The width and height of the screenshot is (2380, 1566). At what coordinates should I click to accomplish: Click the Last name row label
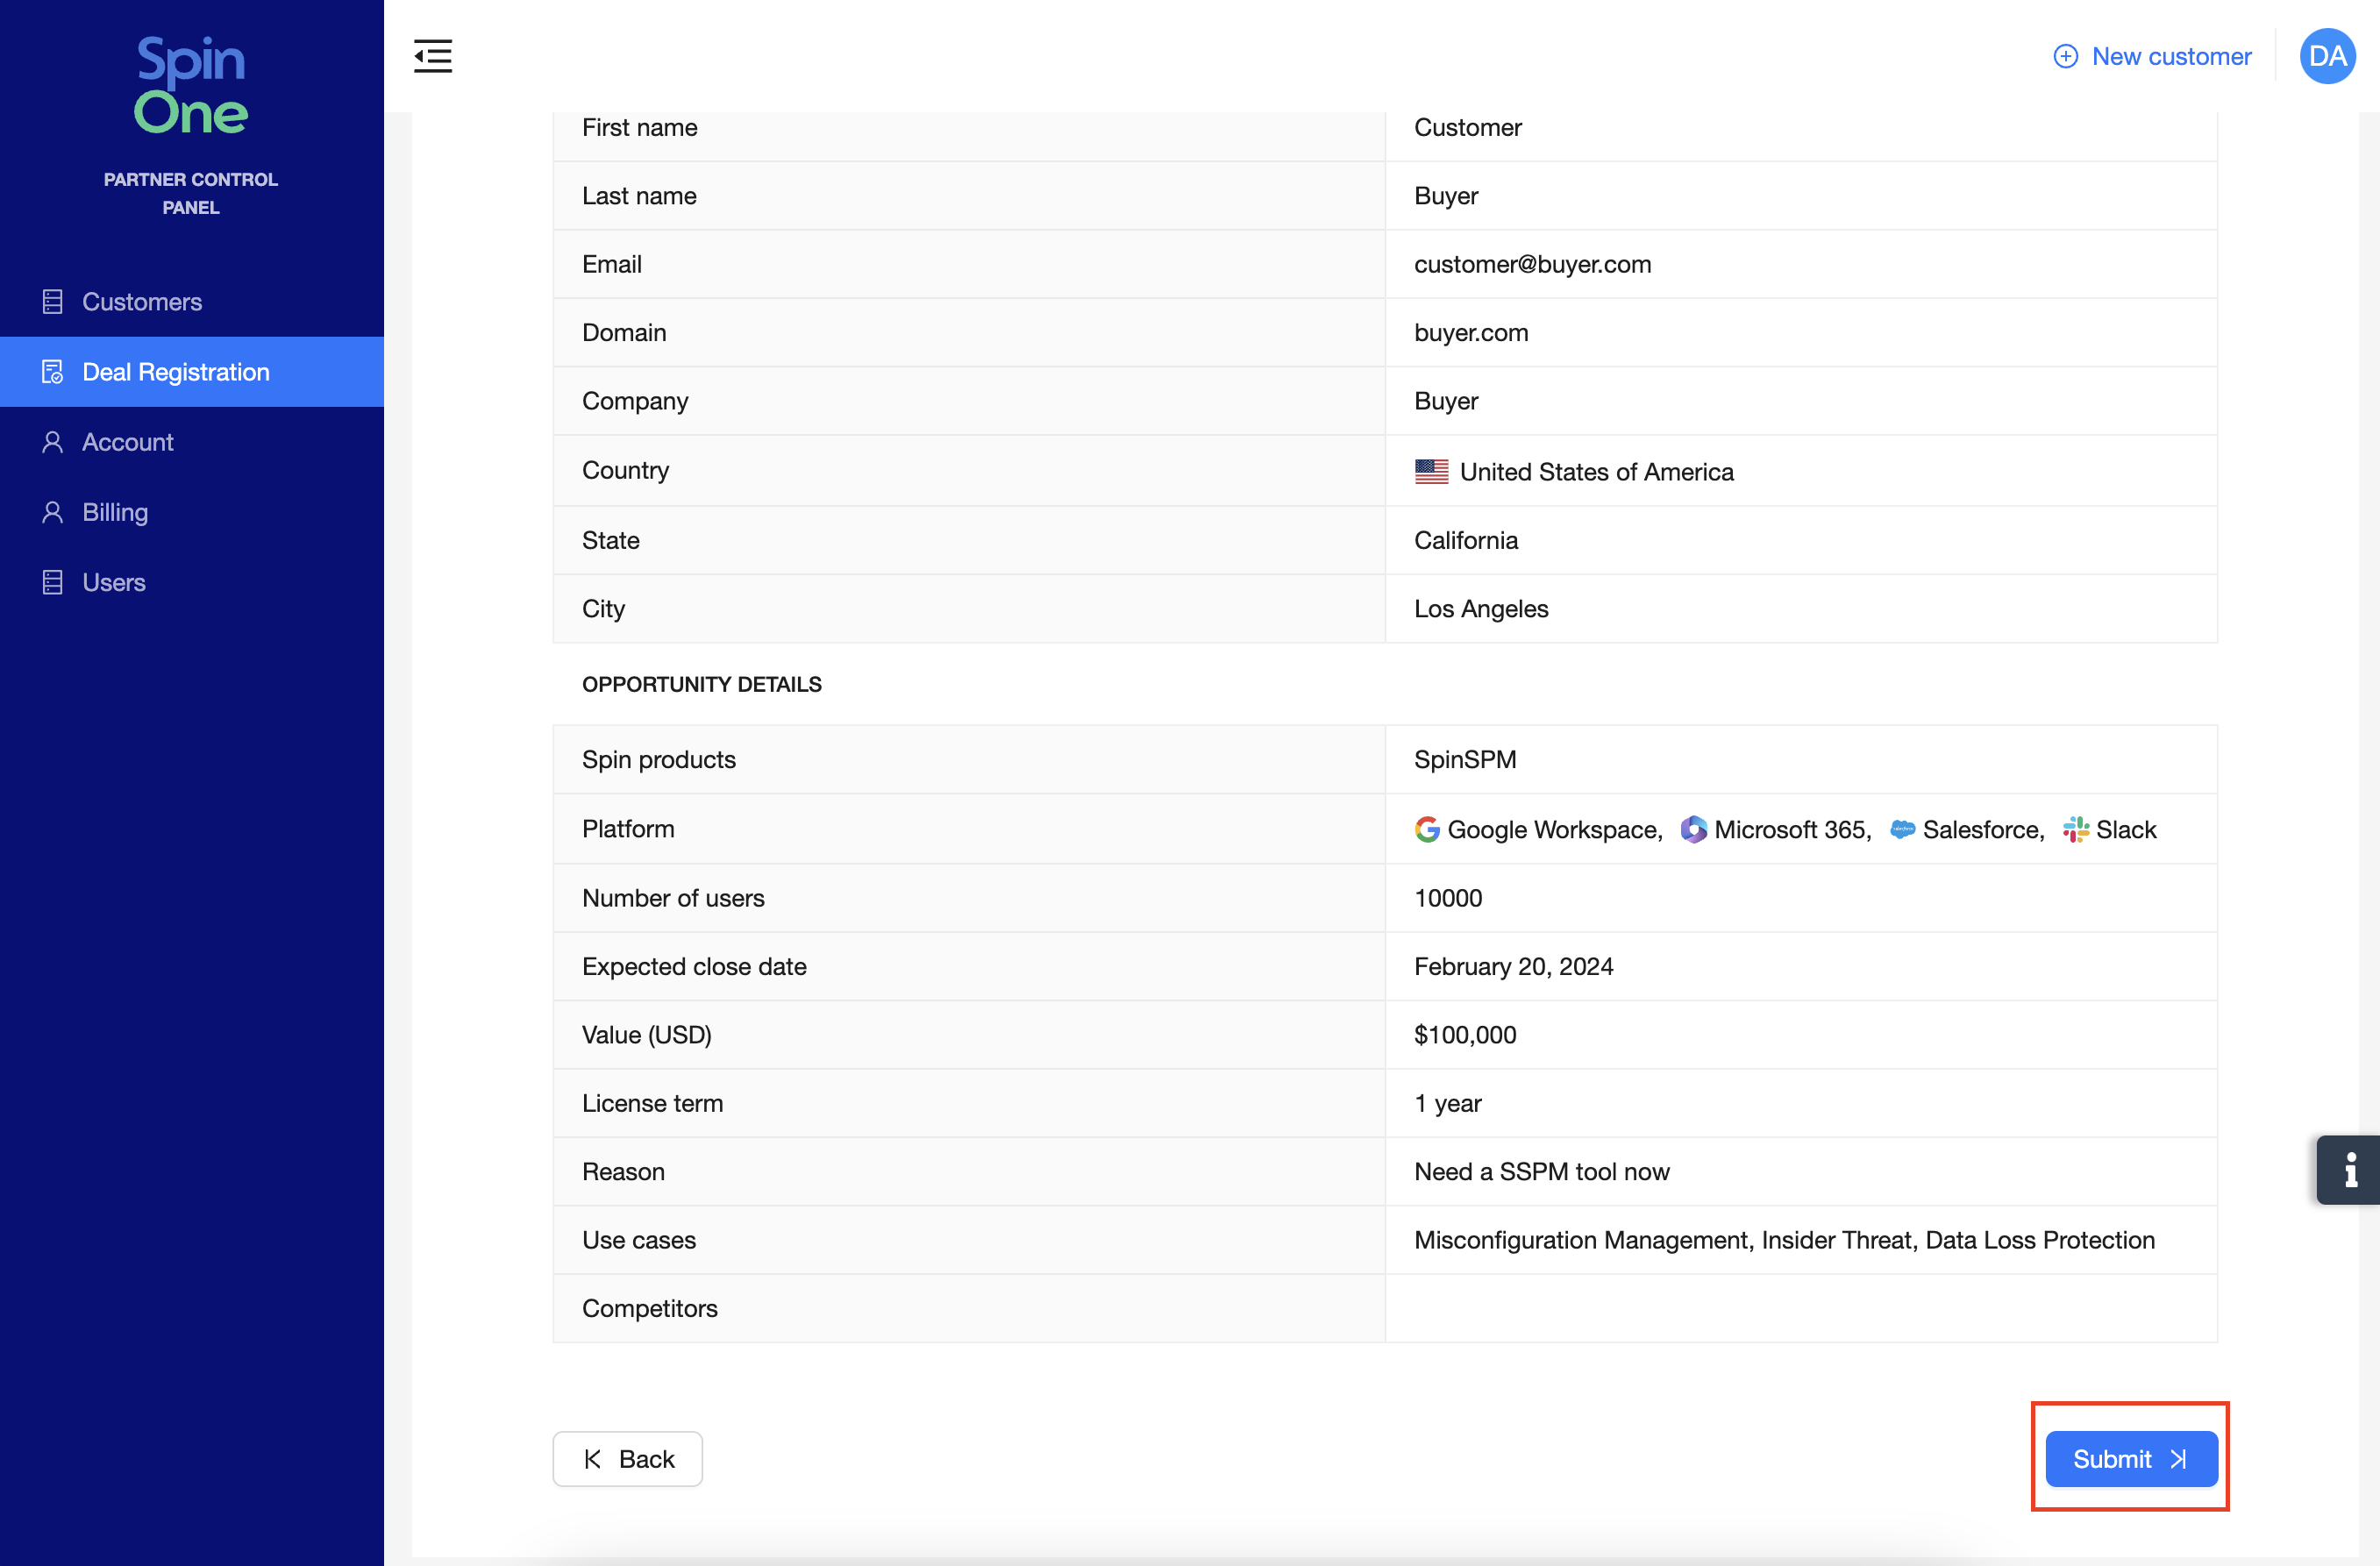tap(639, 195)
